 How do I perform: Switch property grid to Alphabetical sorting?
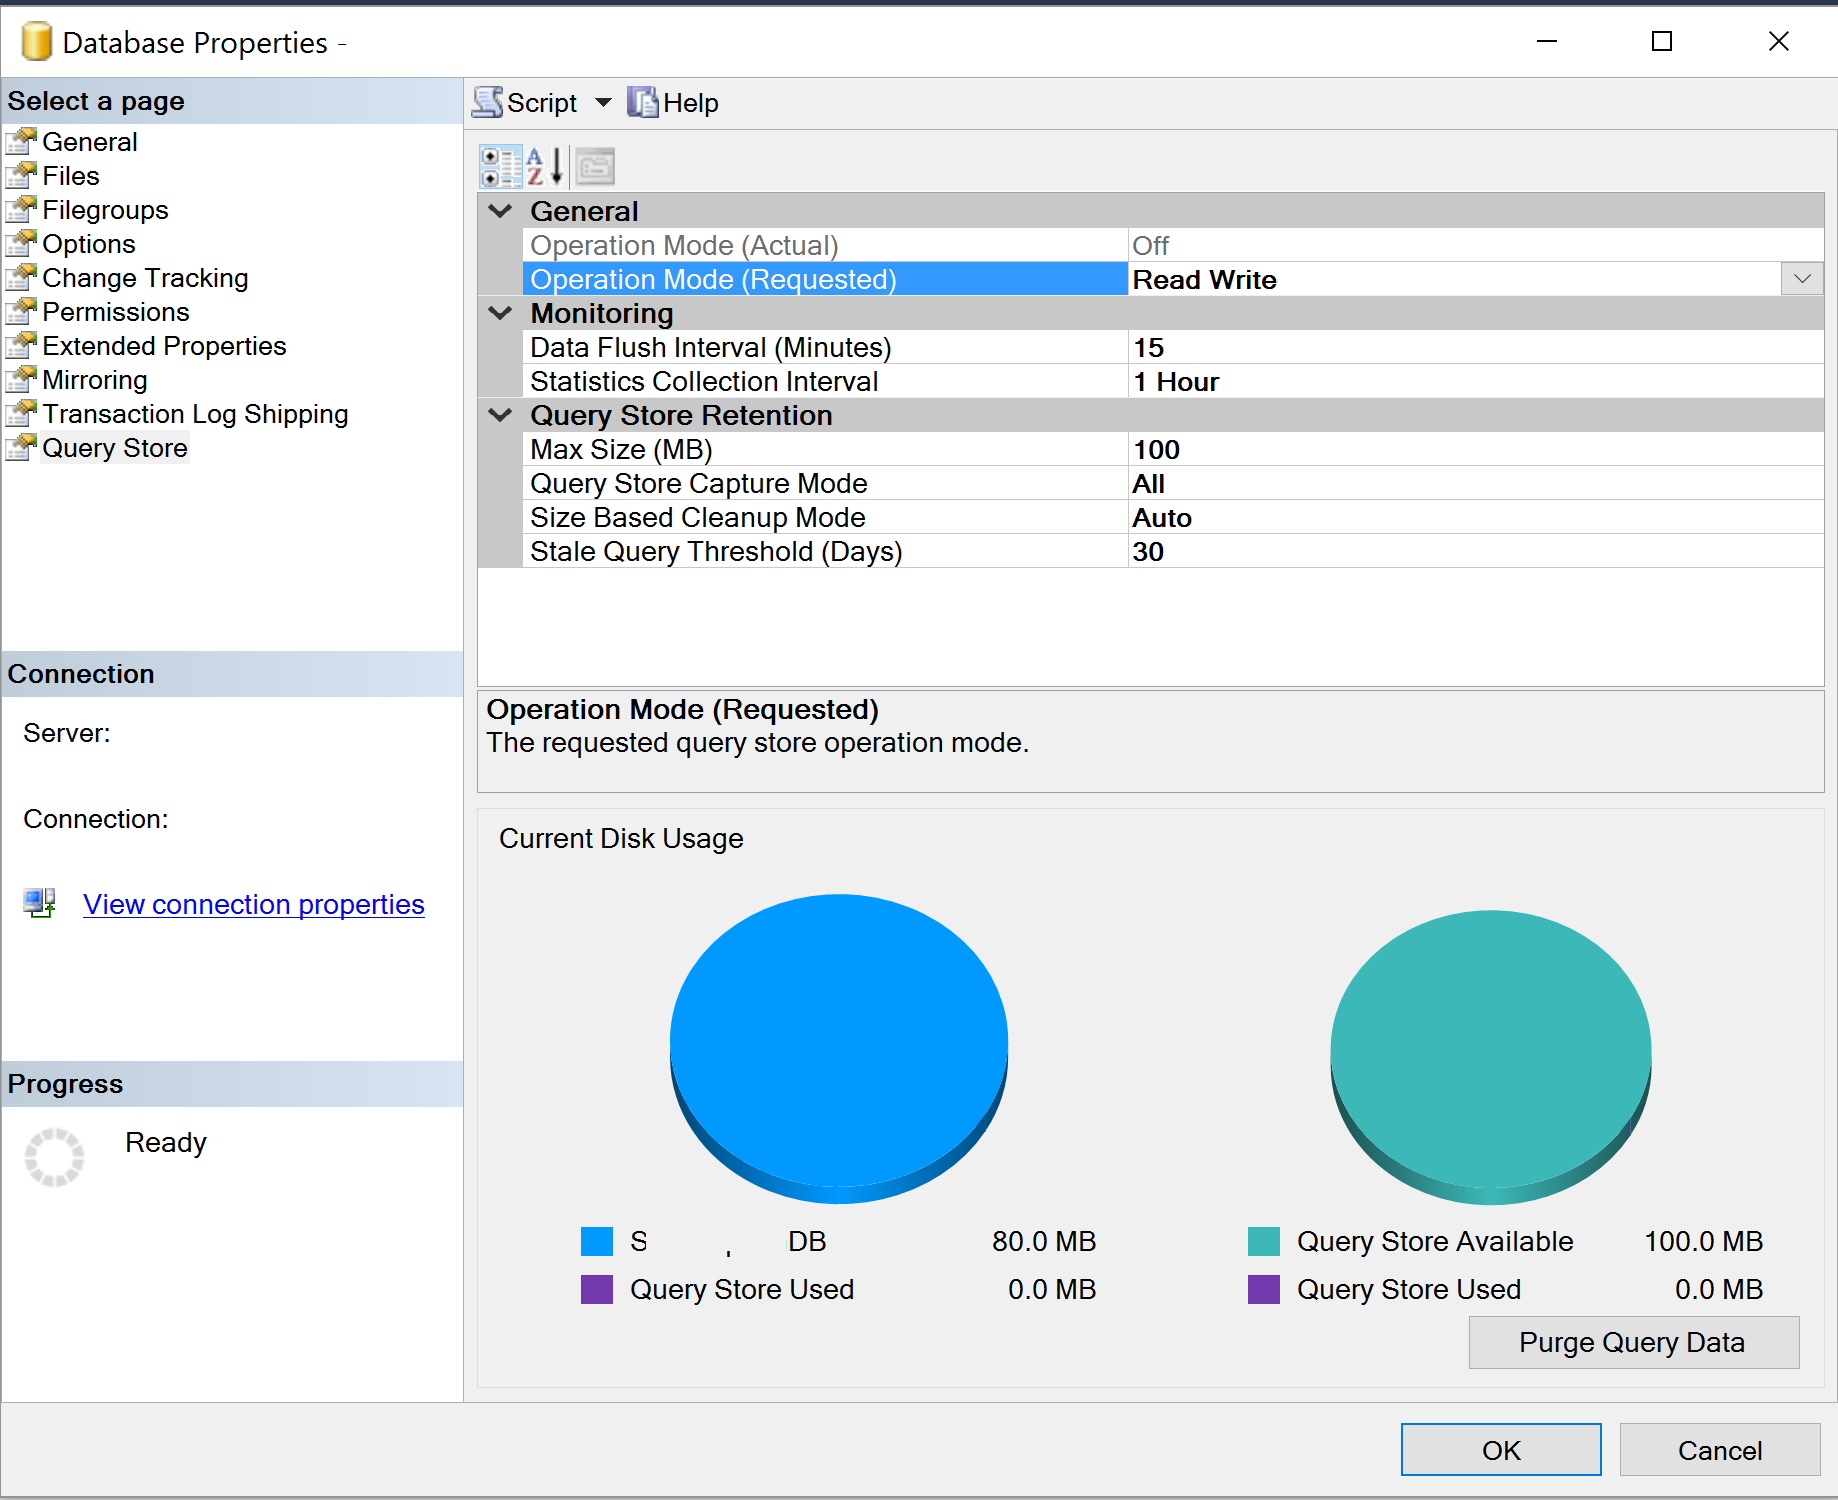pyautogui.click(x=543, y=166)
